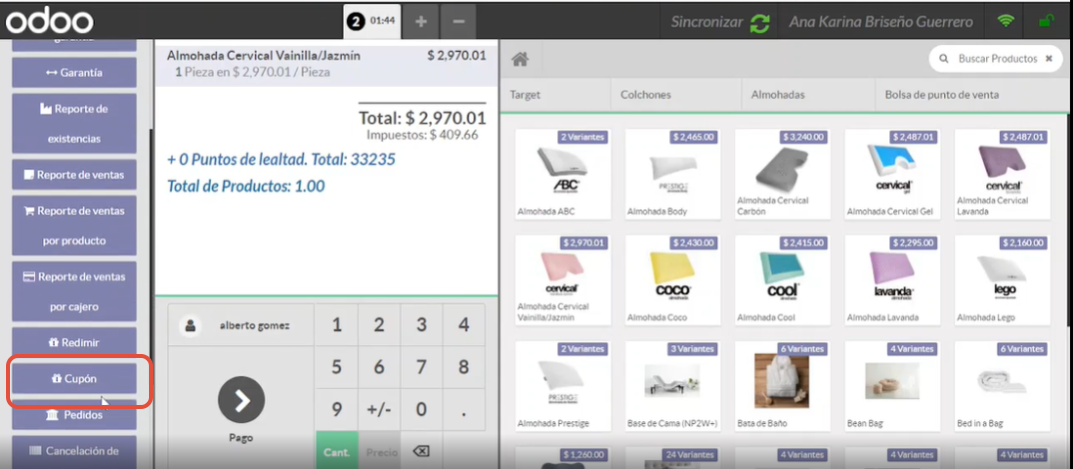The height and width of the screenshot is (469, 1073).
Task: Open the Garantía button
Action: pyautogui.click(x=74, y=73)
